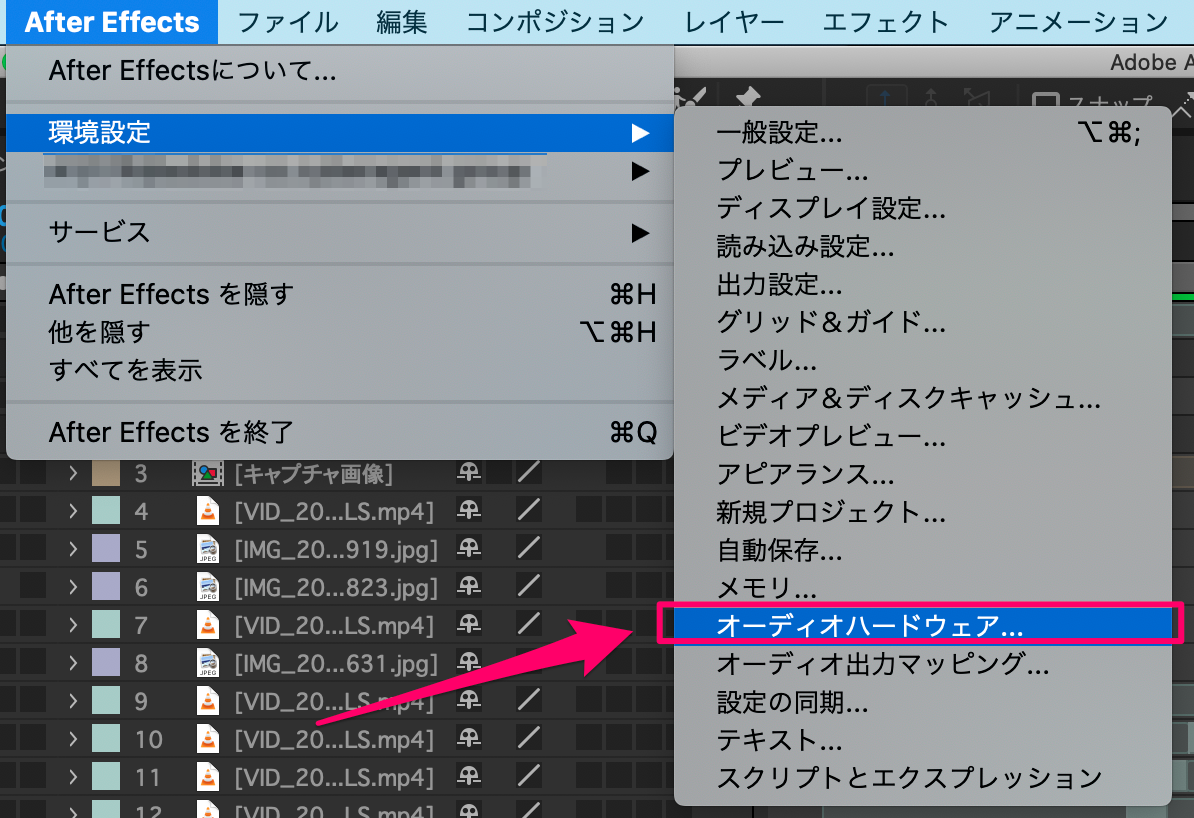The image size is (1194, 818).
Task: Expand layer 3 キャプチャ画像 properties
Action: [73, 474]
